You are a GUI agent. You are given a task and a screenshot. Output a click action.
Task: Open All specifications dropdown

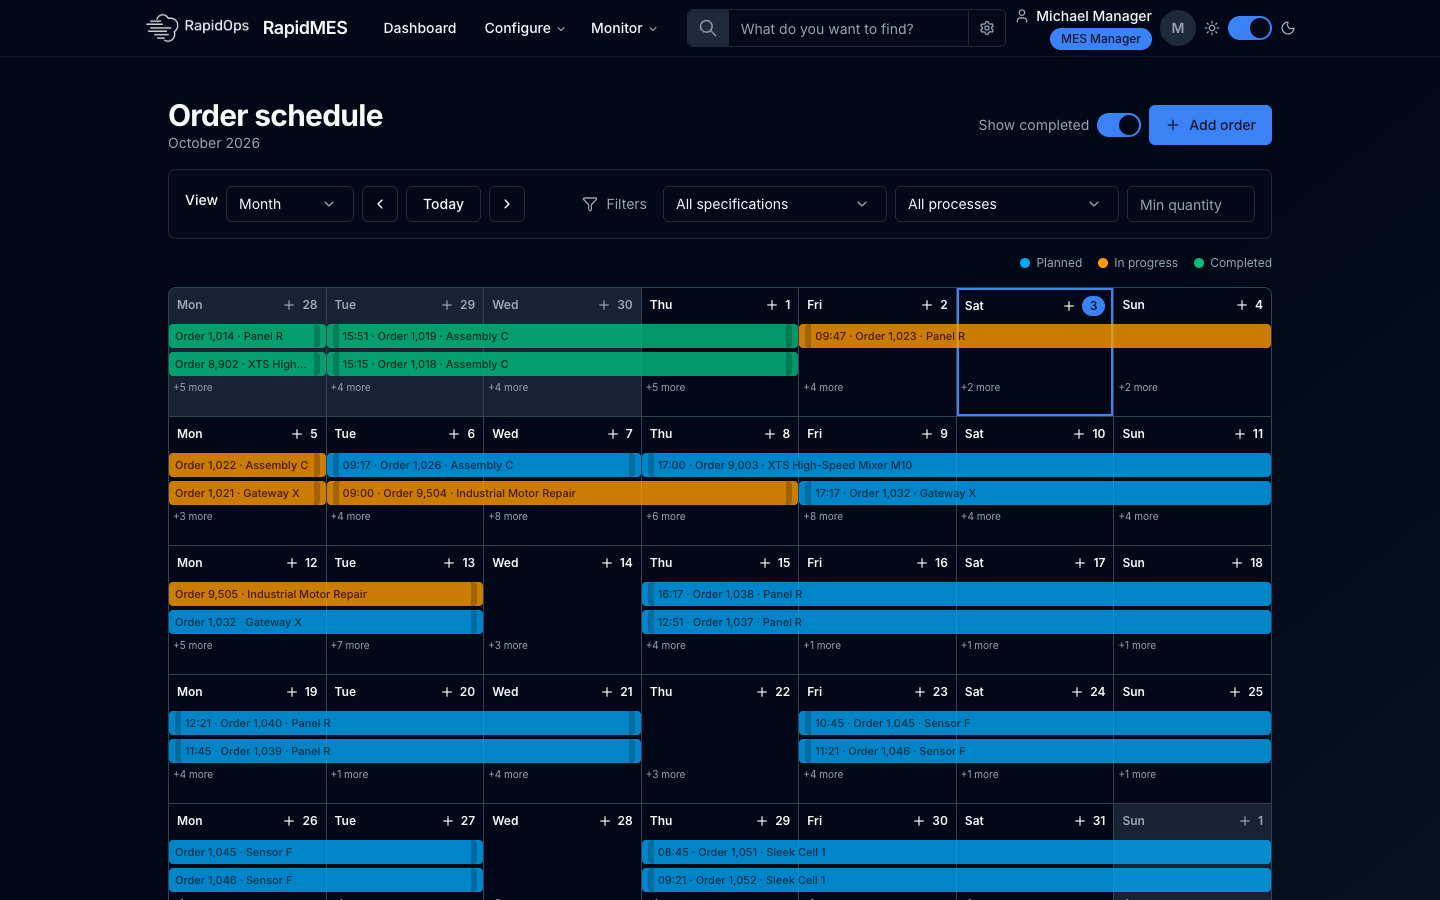pyautogui.click(x=775, y=204)
